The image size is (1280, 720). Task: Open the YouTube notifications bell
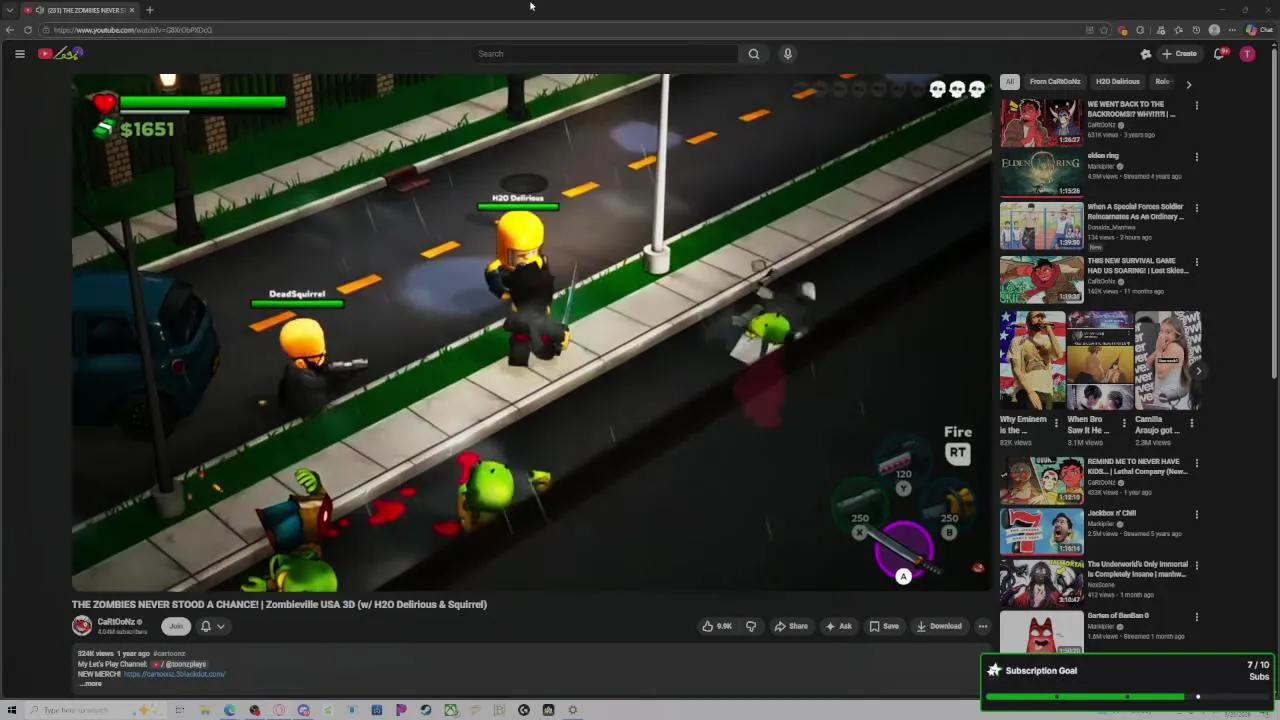(1219, 54)
